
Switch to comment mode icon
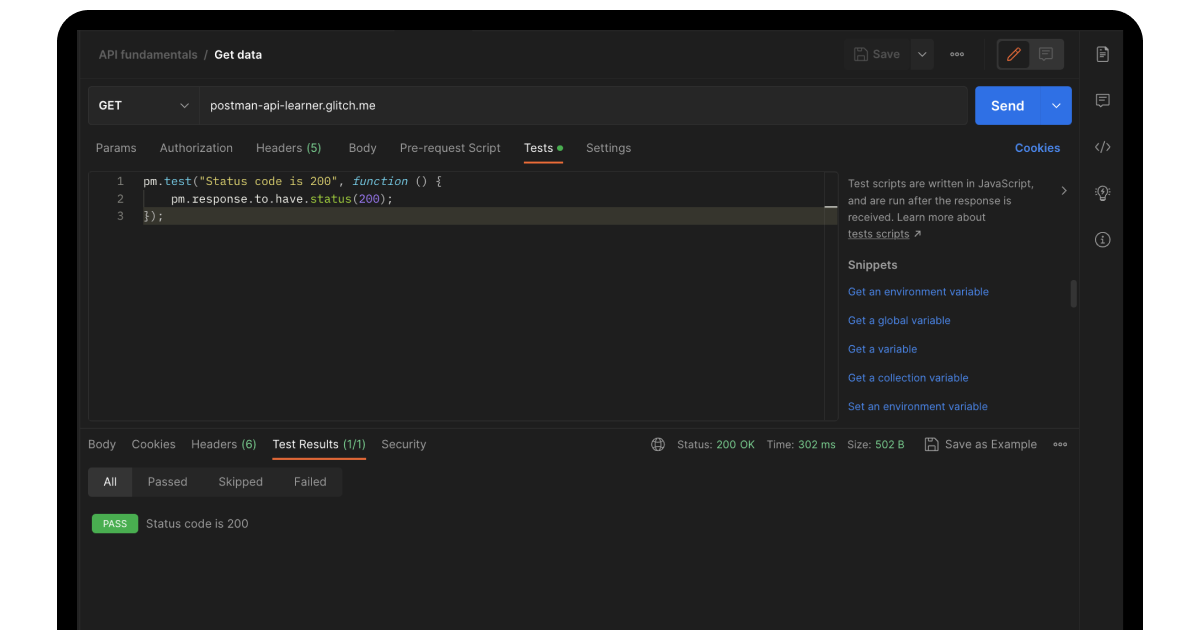[x=1046, y=54]
